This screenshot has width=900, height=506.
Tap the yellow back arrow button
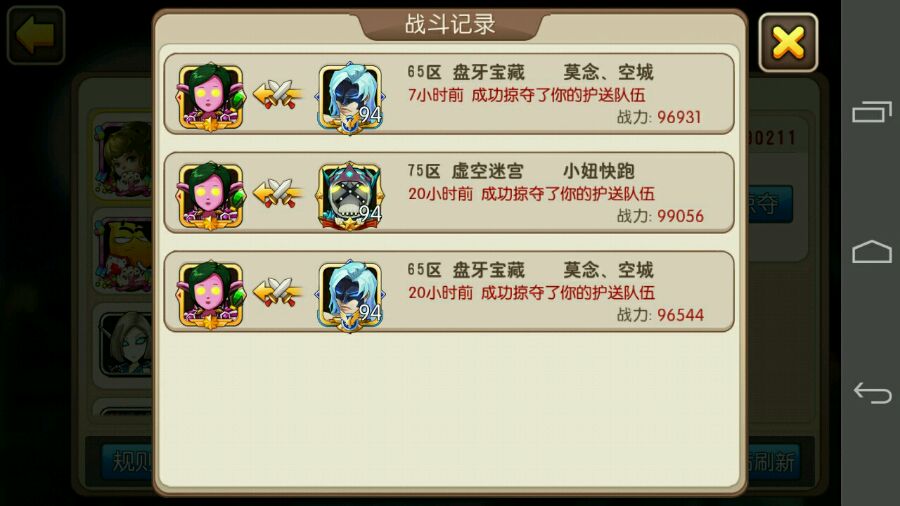[36, 35]
